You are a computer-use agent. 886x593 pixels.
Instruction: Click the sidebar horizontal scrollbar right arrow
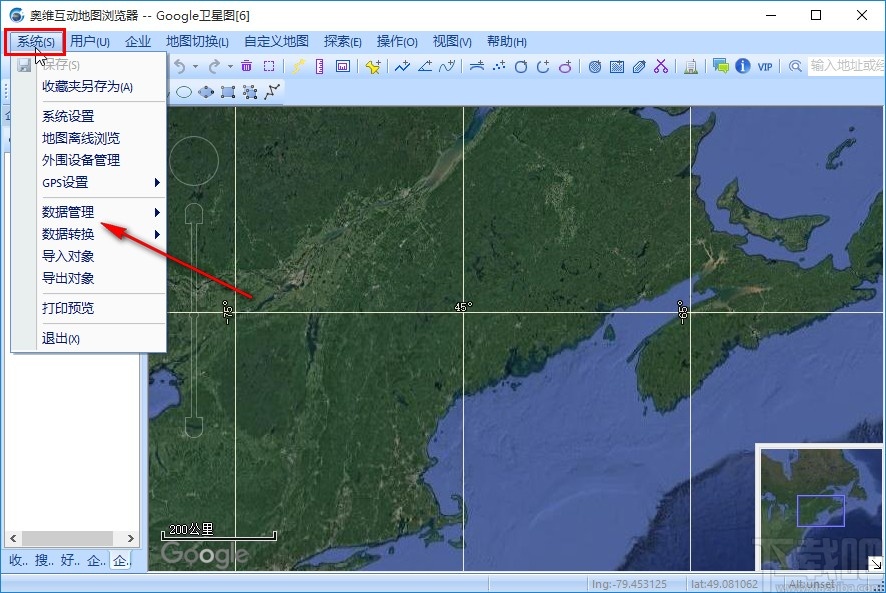tap(131, 538)
